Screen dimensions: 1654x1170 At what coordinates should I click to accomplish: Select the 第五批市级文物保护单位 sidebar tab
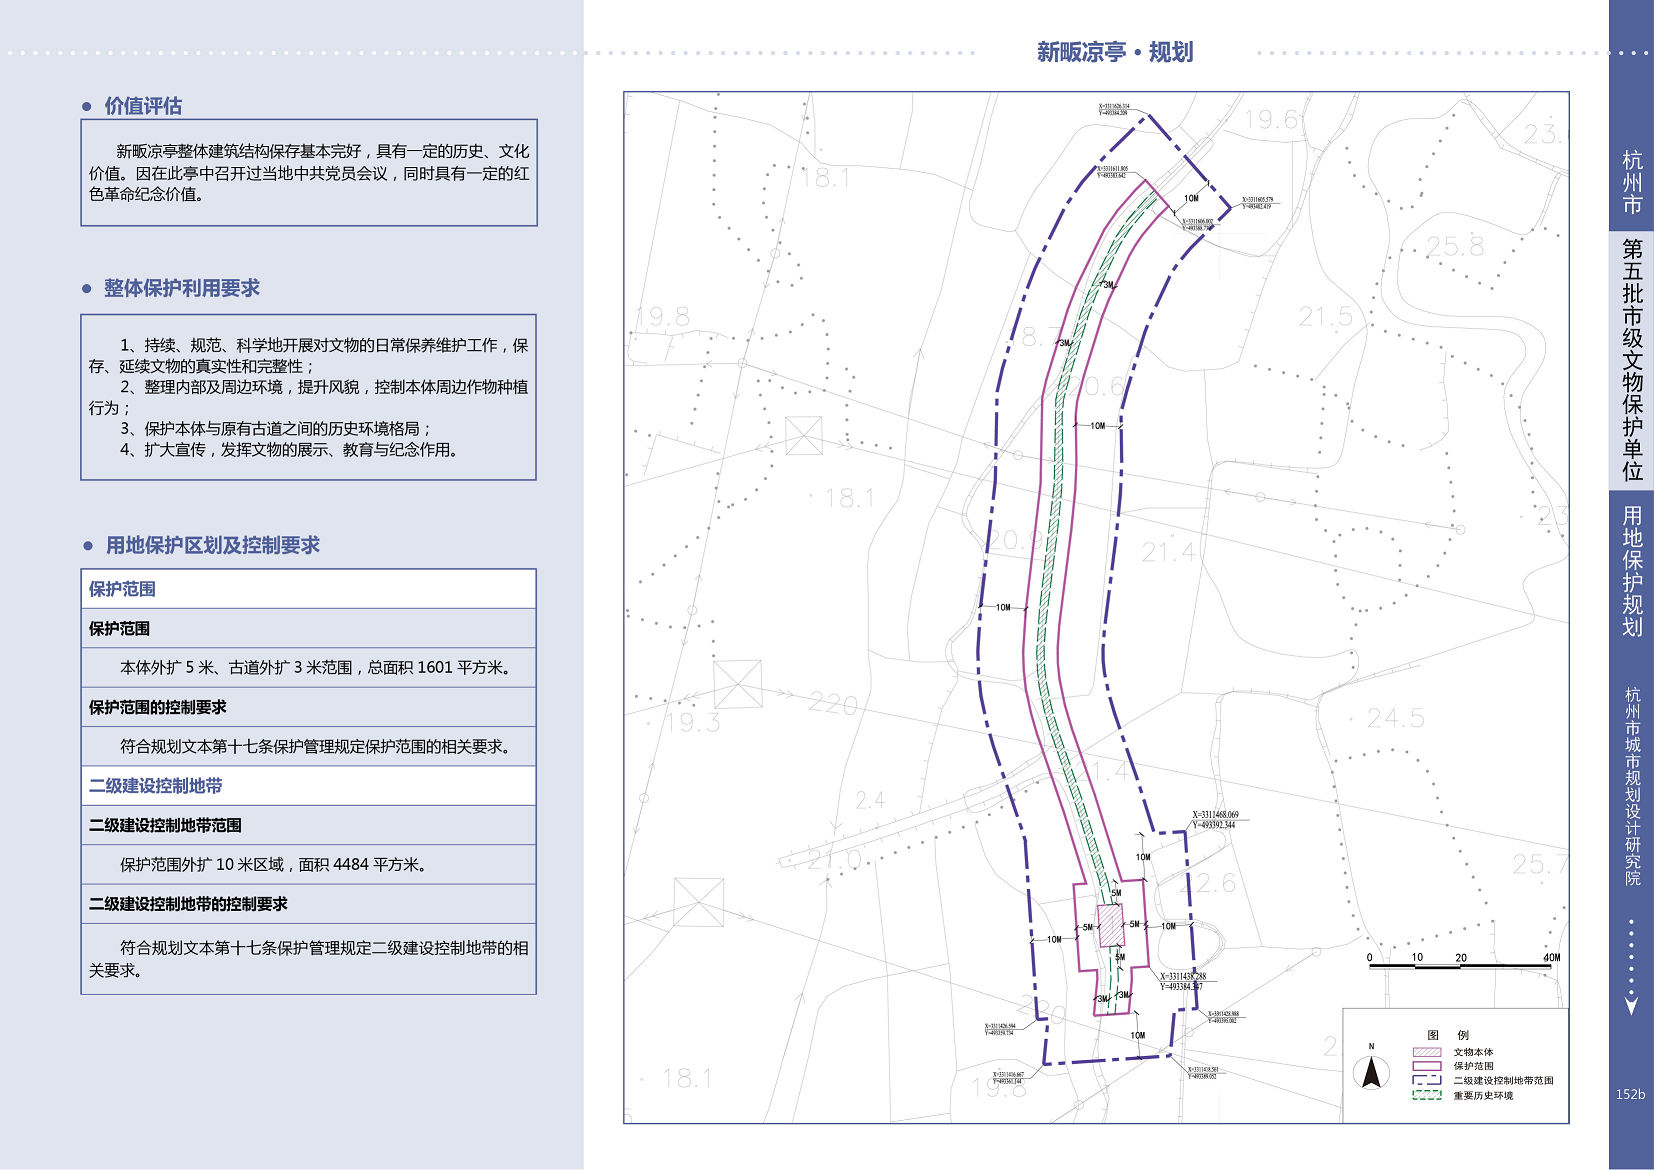tap(1631, 360)
